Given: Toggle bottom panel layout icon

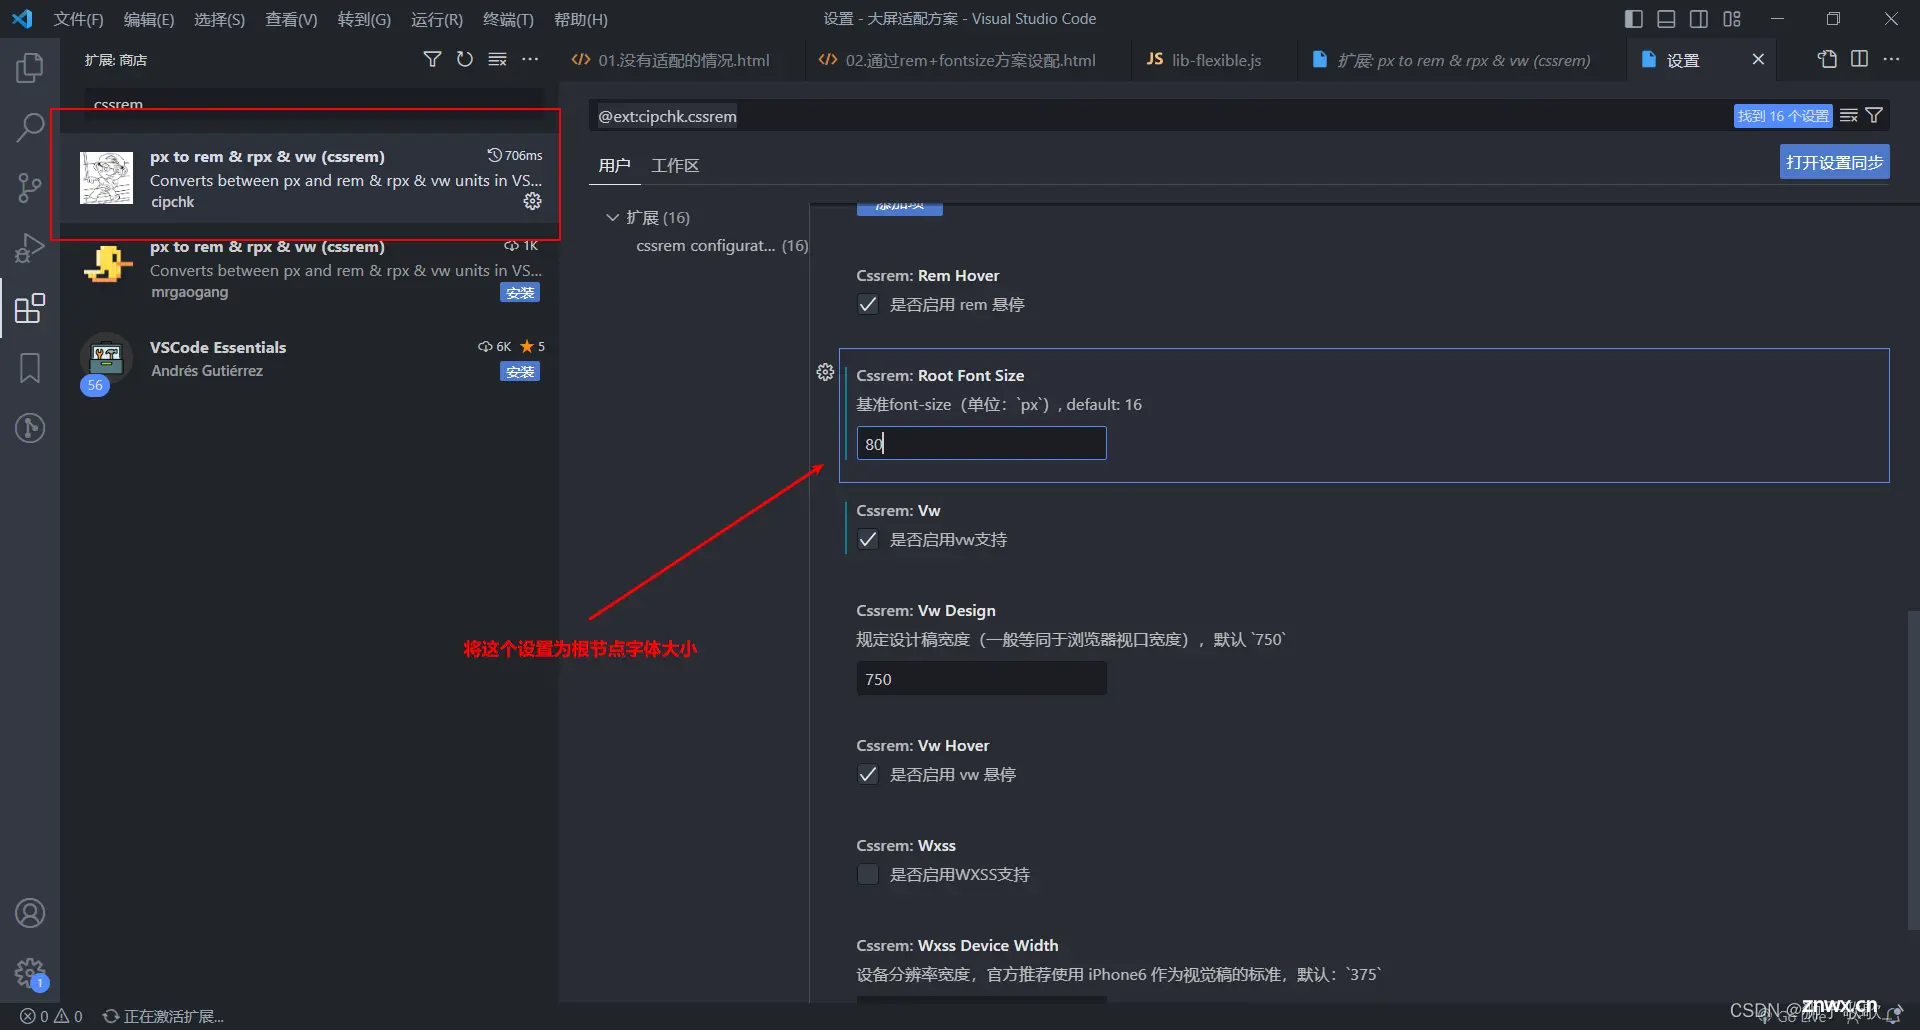Looking at the screenshot, I should (x=1666, y=19).
